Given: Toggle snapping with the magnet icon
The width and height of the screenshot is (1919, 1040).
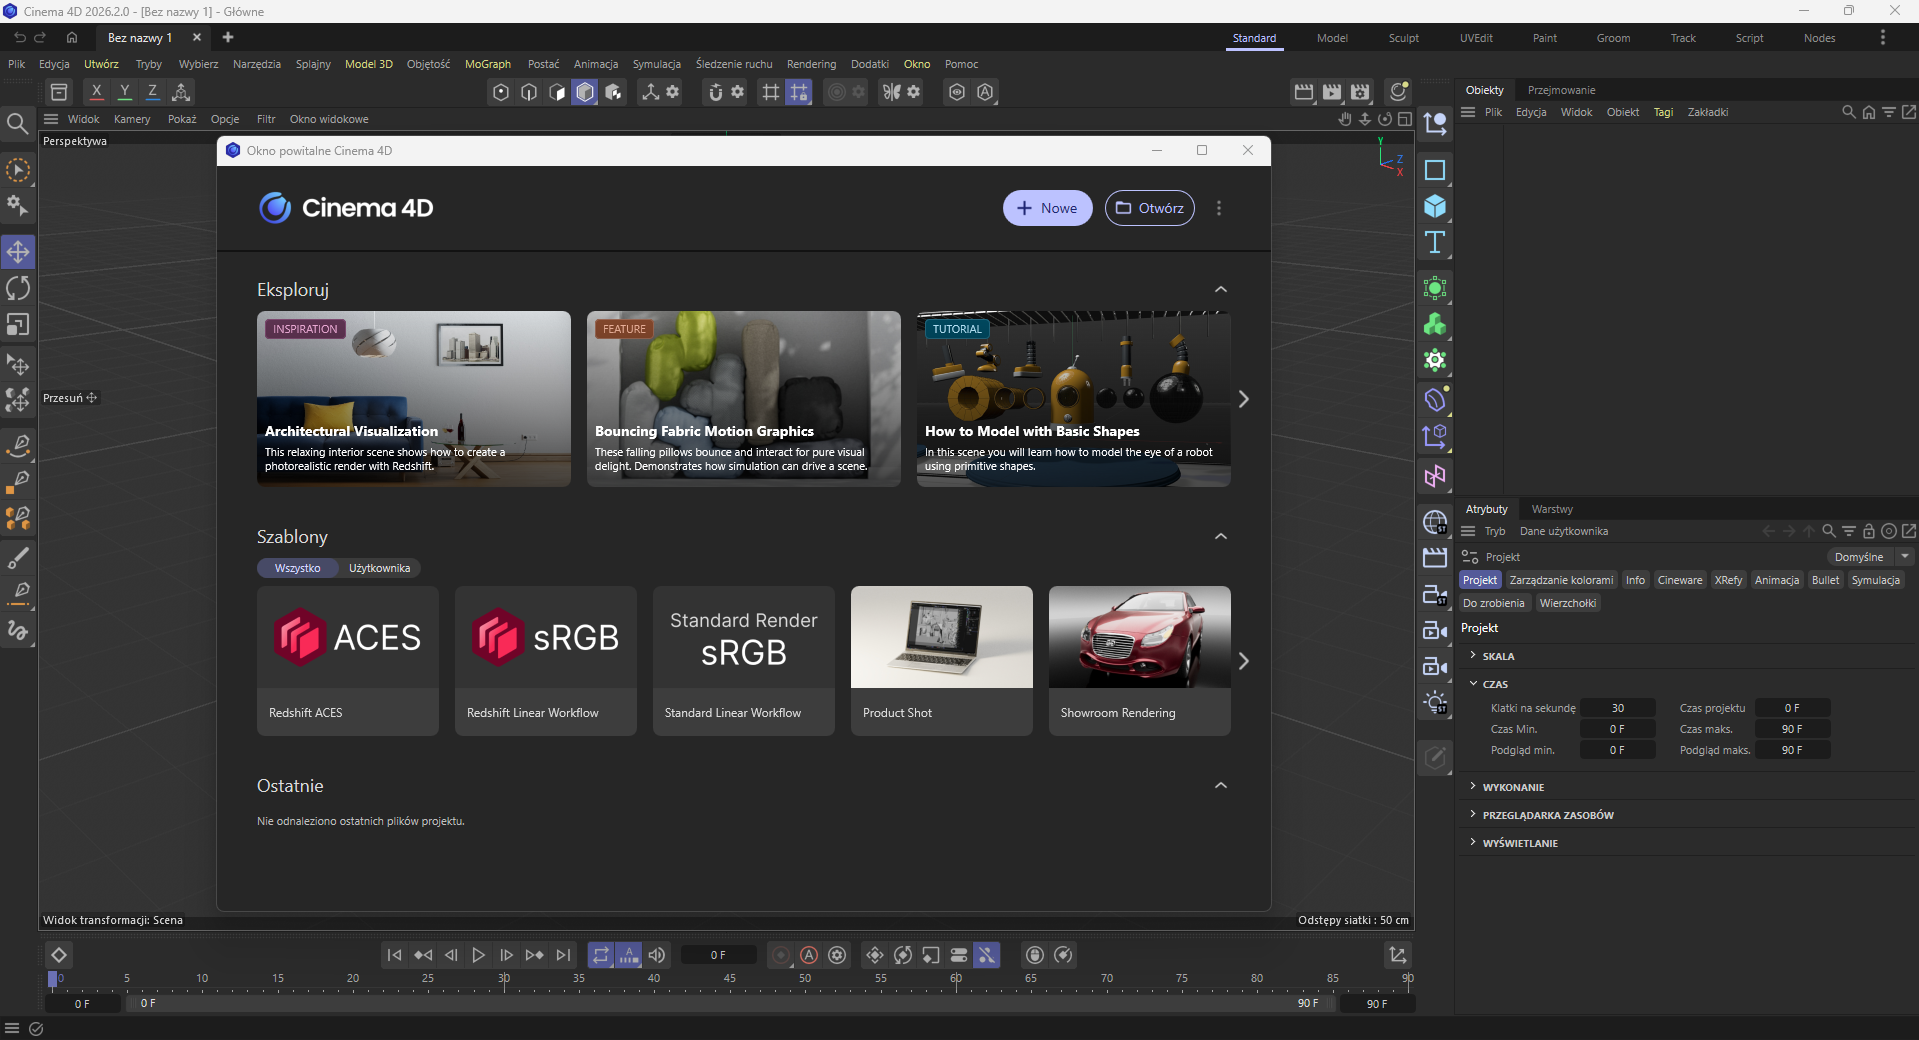Looking at the screenshot, I should pos(715,92).
